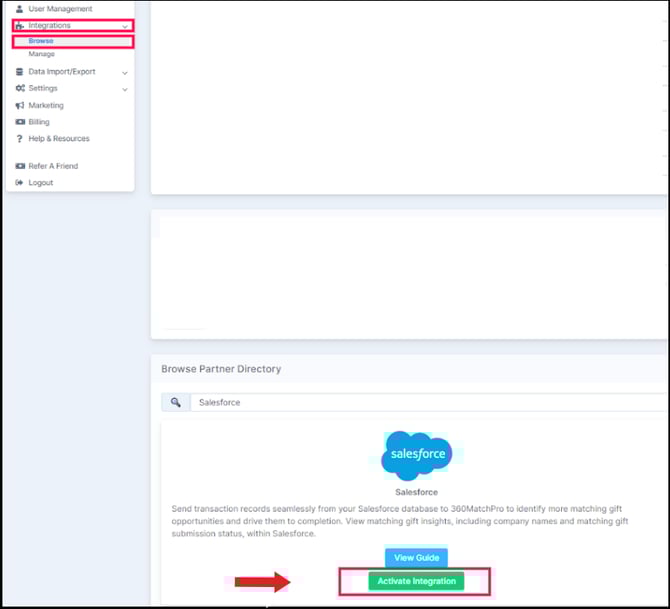Screen dimensions: 670x609
Task: Click the Help & Resources question mark icon
Action: point(19,139)
